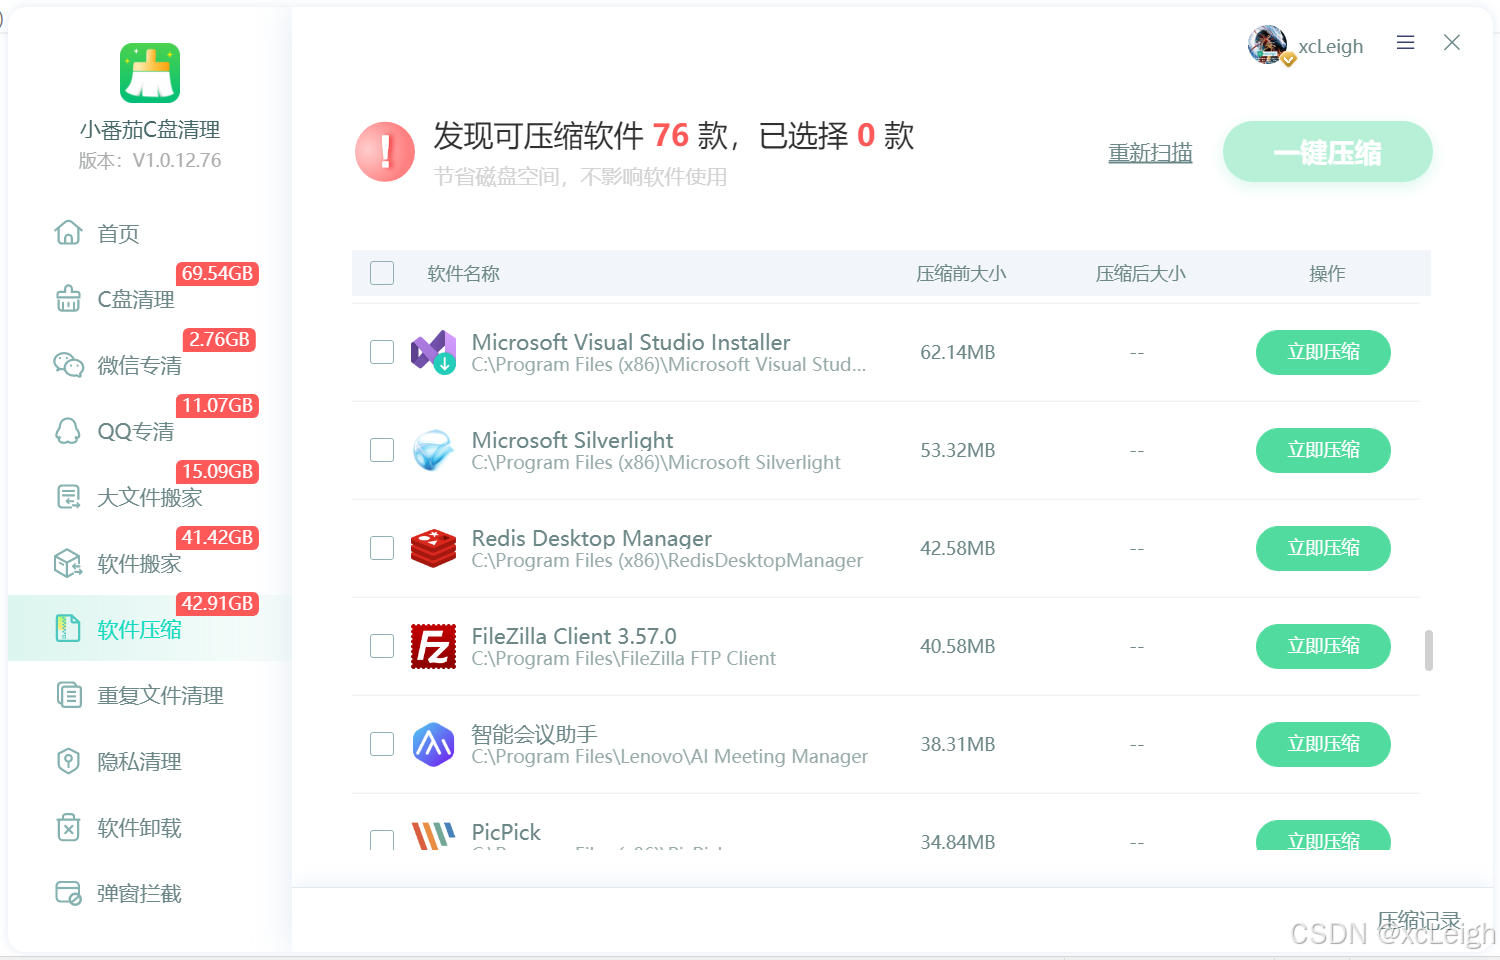
Task: Compress FileZilla Client with 立即压缩
Action: click(x=1323, y=646)
